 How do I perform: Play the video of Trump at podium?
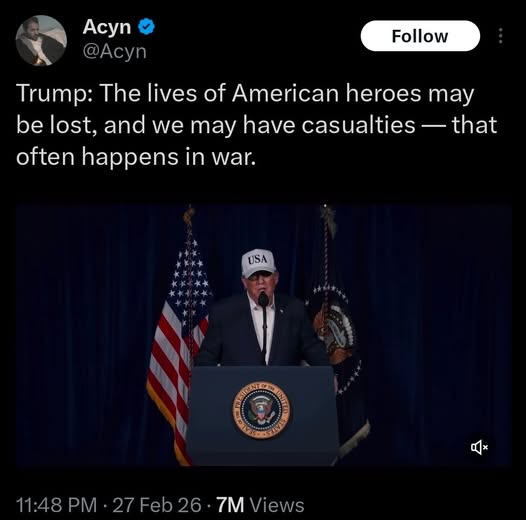coord(264,334)
